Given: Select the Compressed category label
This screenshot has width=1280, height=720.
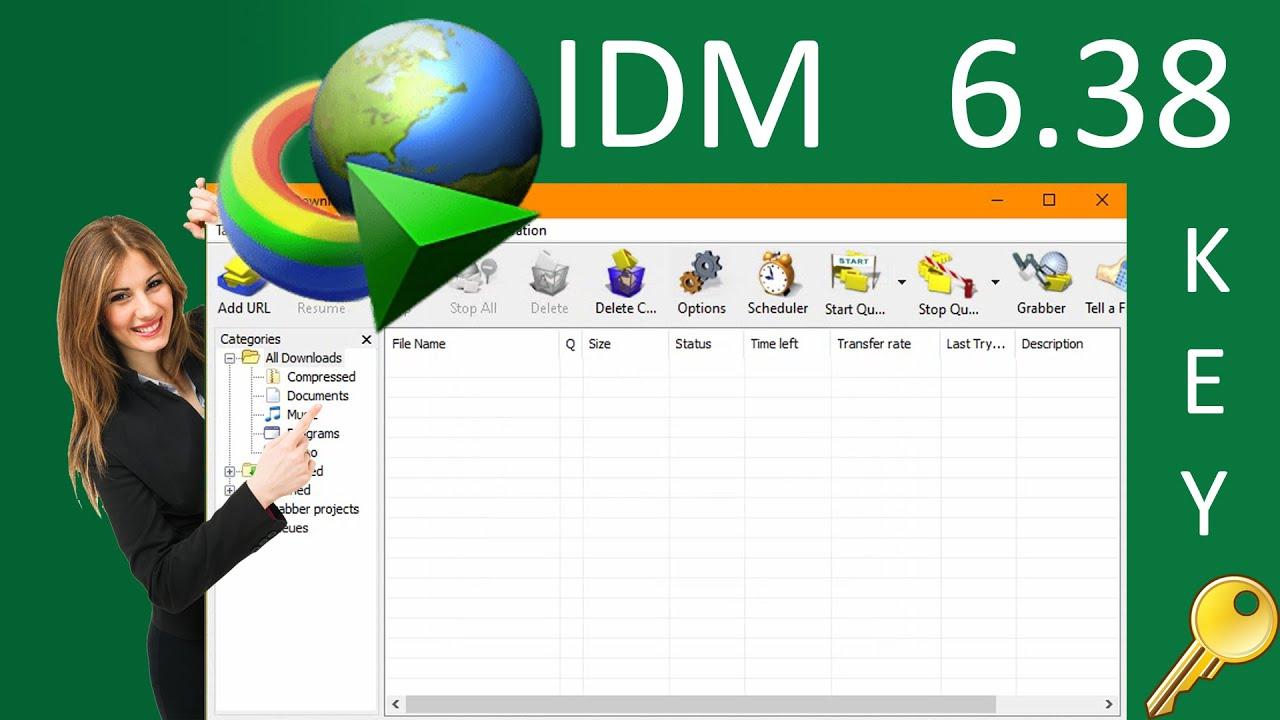Looking at the screenshot, I should pyautogui.click(x=321, y=377).
